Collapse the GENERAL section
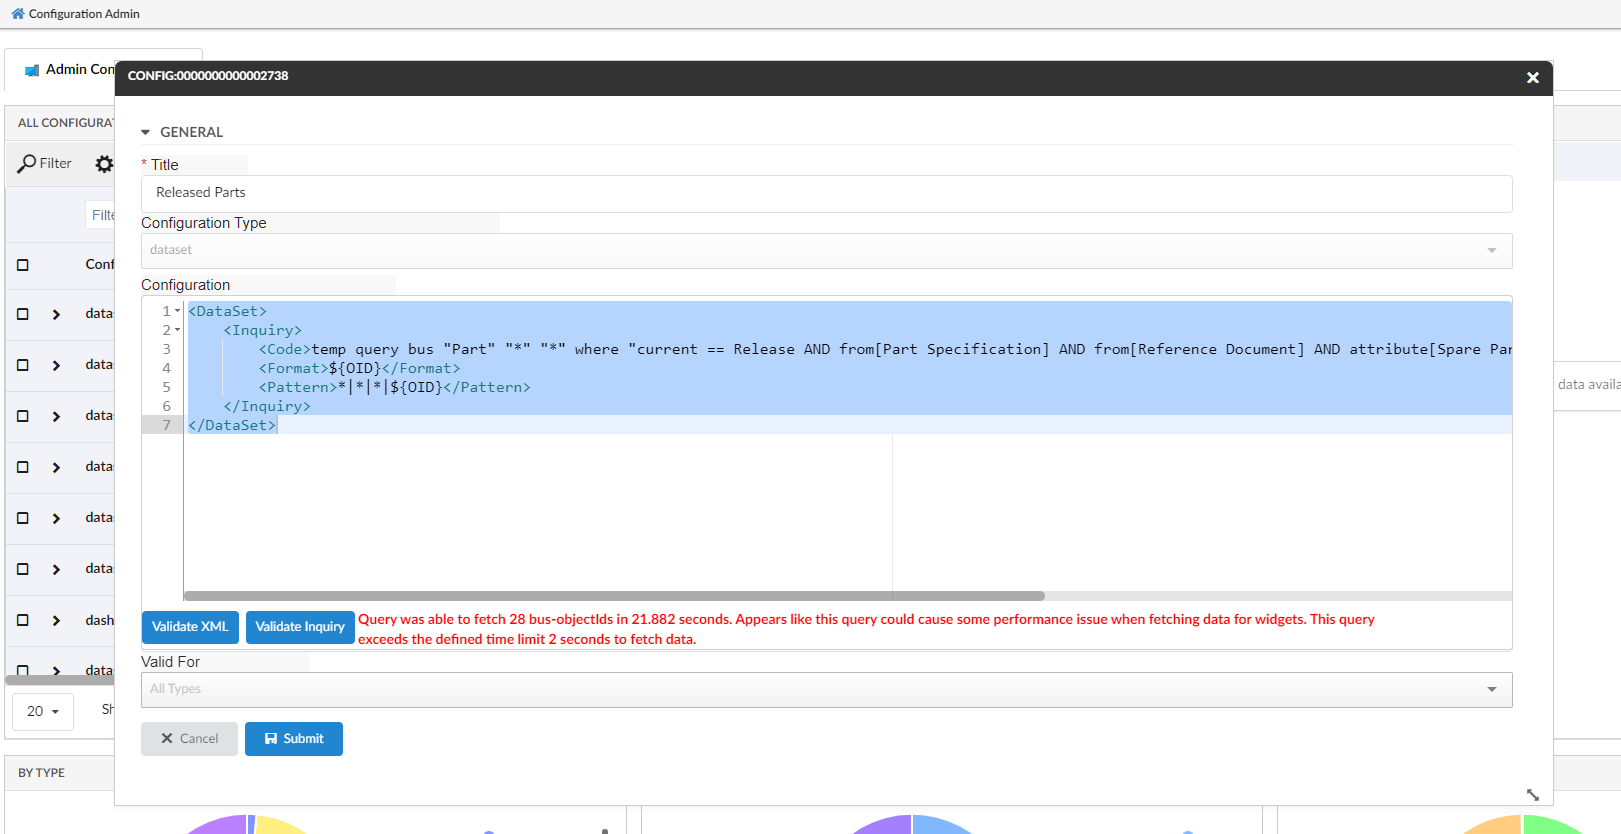The height and width of the screenshot is (834, 1621). 146,132
